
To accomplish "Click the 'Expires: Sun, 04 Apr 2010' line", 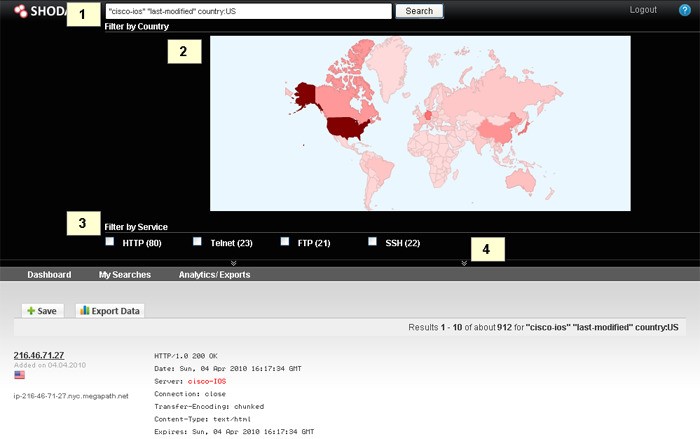I will 234,431.
